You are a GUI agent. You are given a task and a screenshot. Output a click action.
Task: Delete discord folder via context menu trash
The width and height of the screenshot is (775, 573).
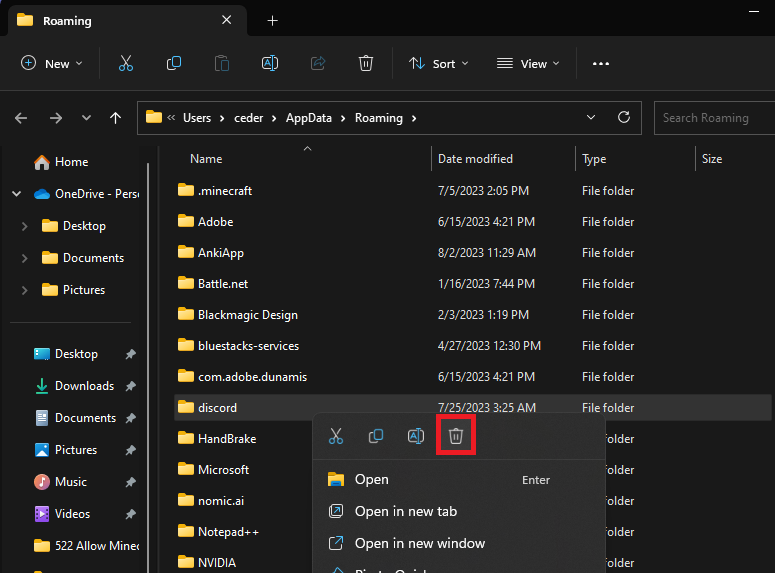456,436
